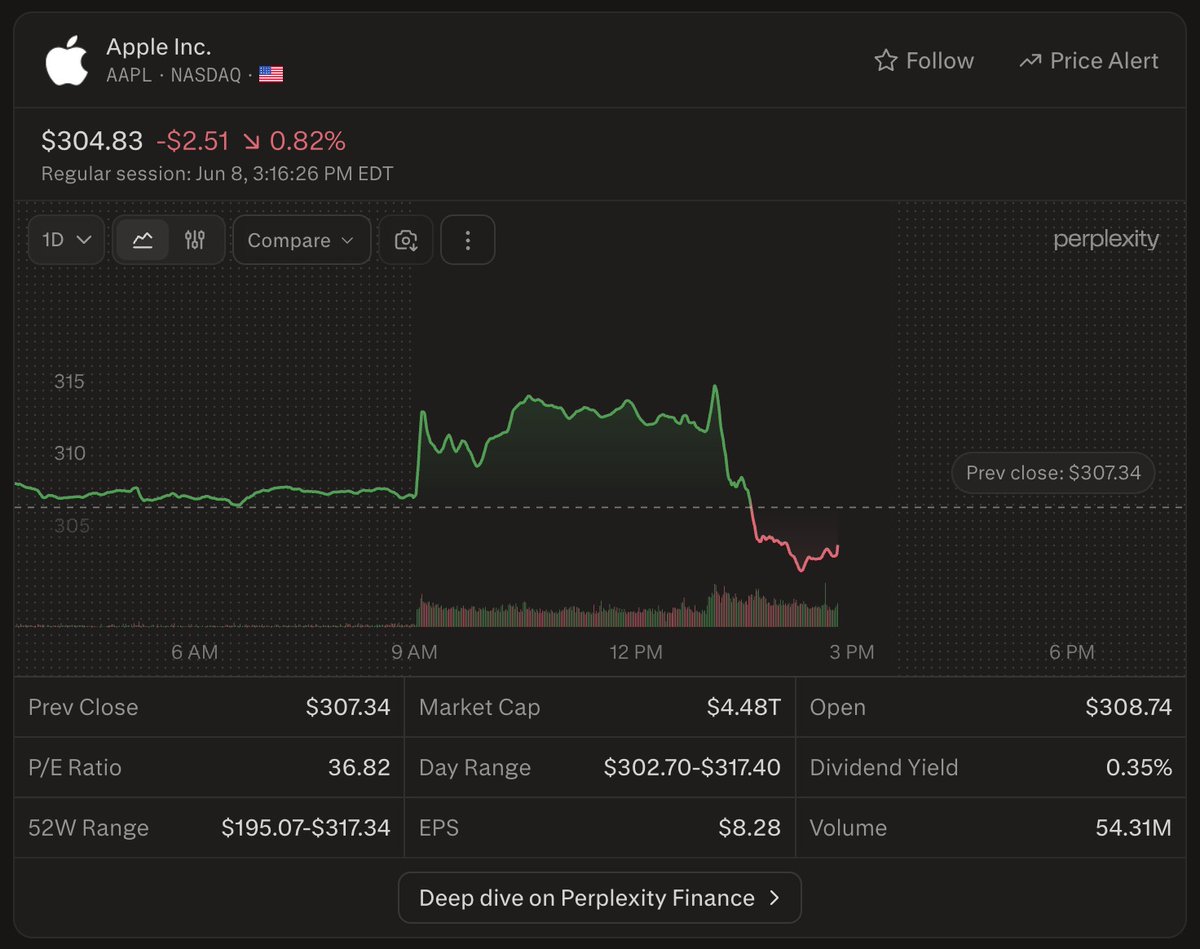Click the AAPL · NASDAQ ticker text
The height and width of the screenshot is (949, 1200).
coord(173,74)
